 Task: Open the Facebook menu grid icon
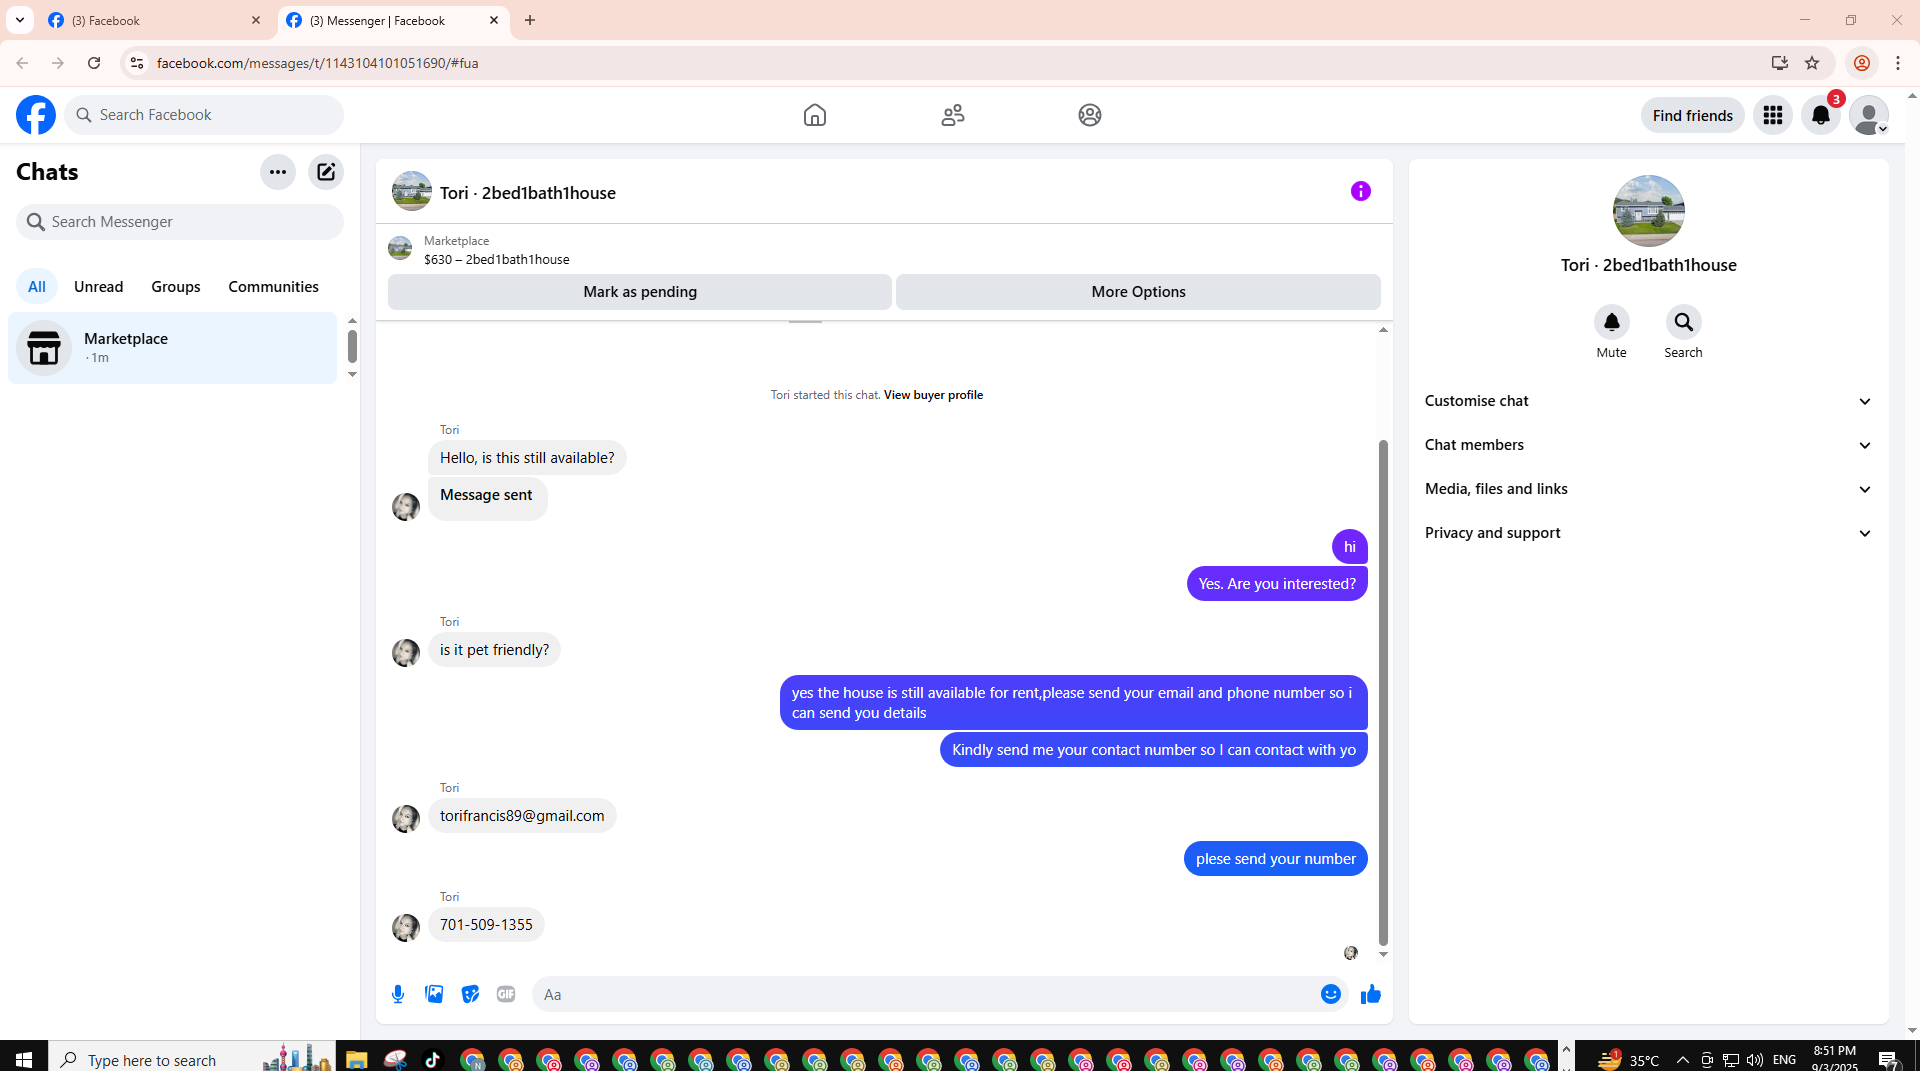1773,115
